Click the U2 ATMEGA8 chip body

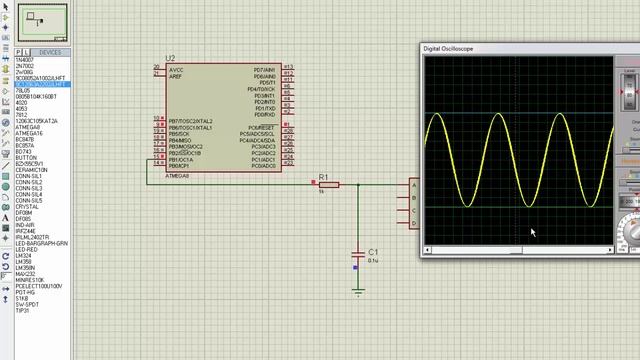point(223,117)
